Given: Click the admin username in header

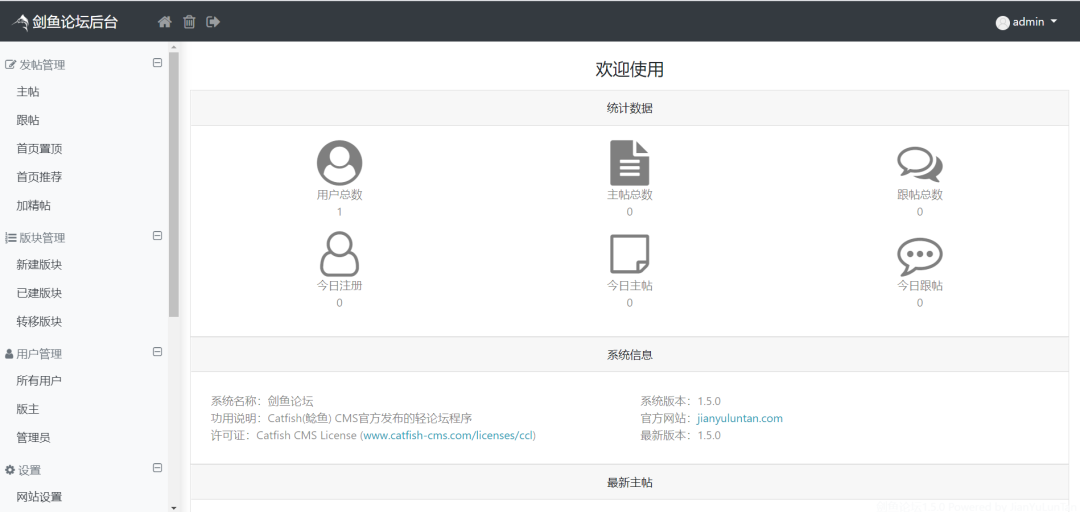Looking at the screenshot, I should click(x=1028, y=22).
